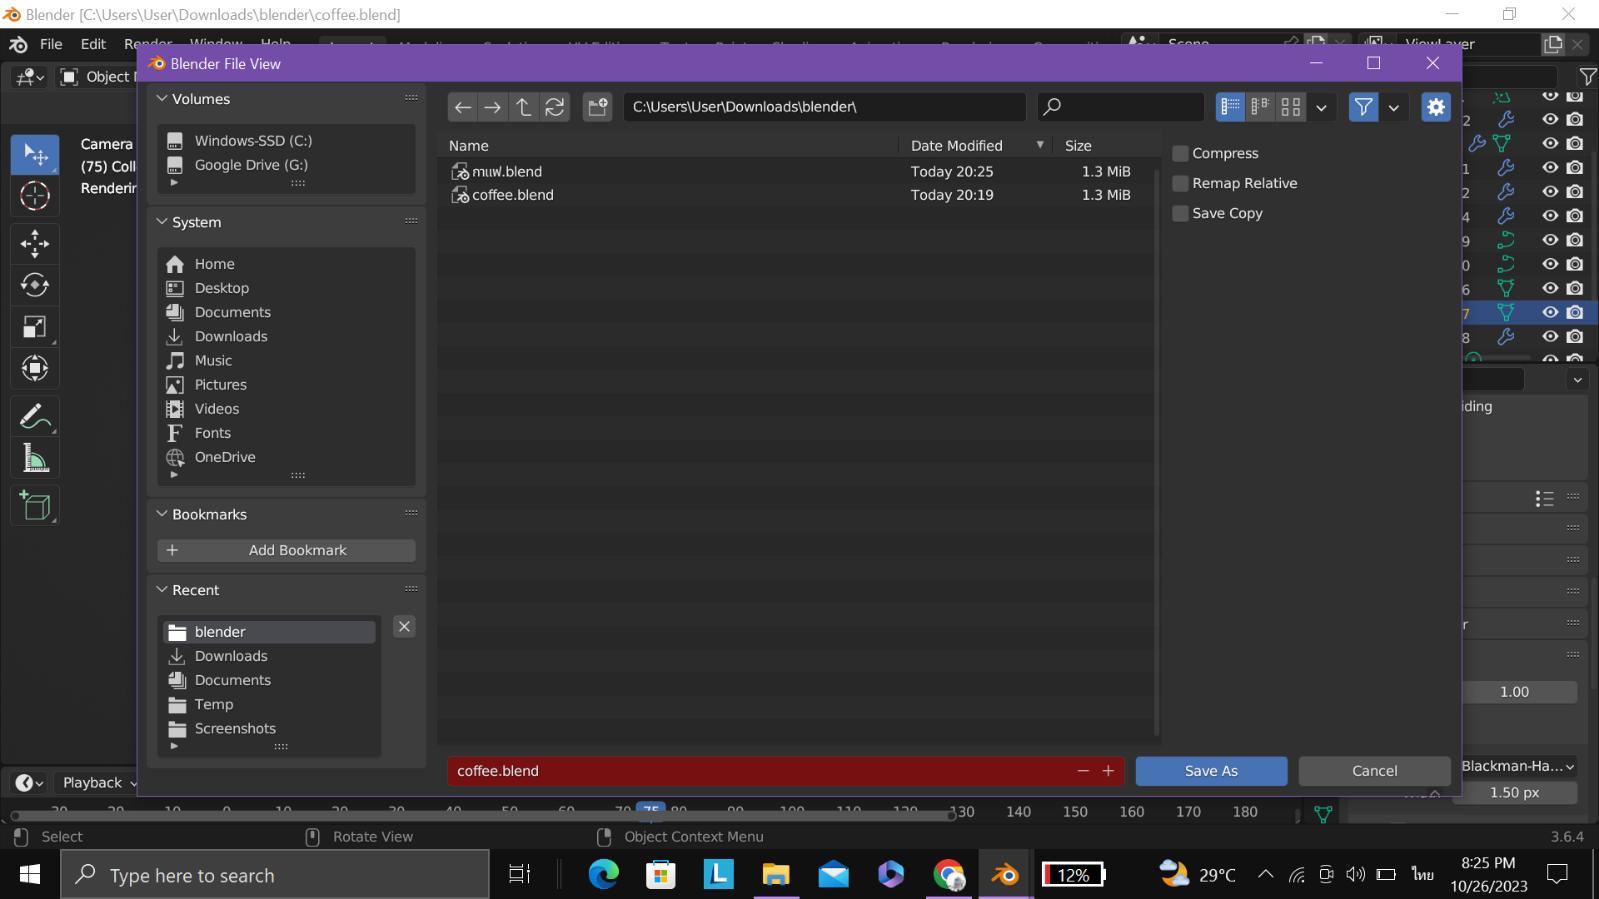
Task: Switch to vertical list display mode
Action: 1231,107
